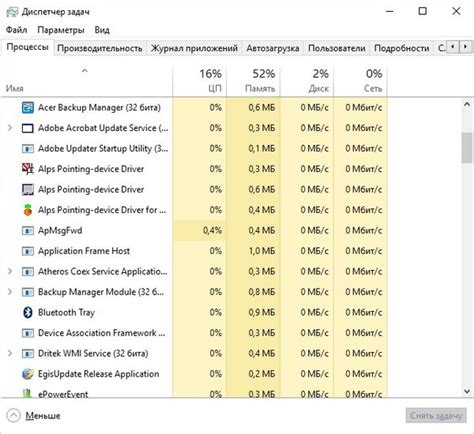Click the Bluetooth Tray icon
474x434 pixels.
(28, 312)
